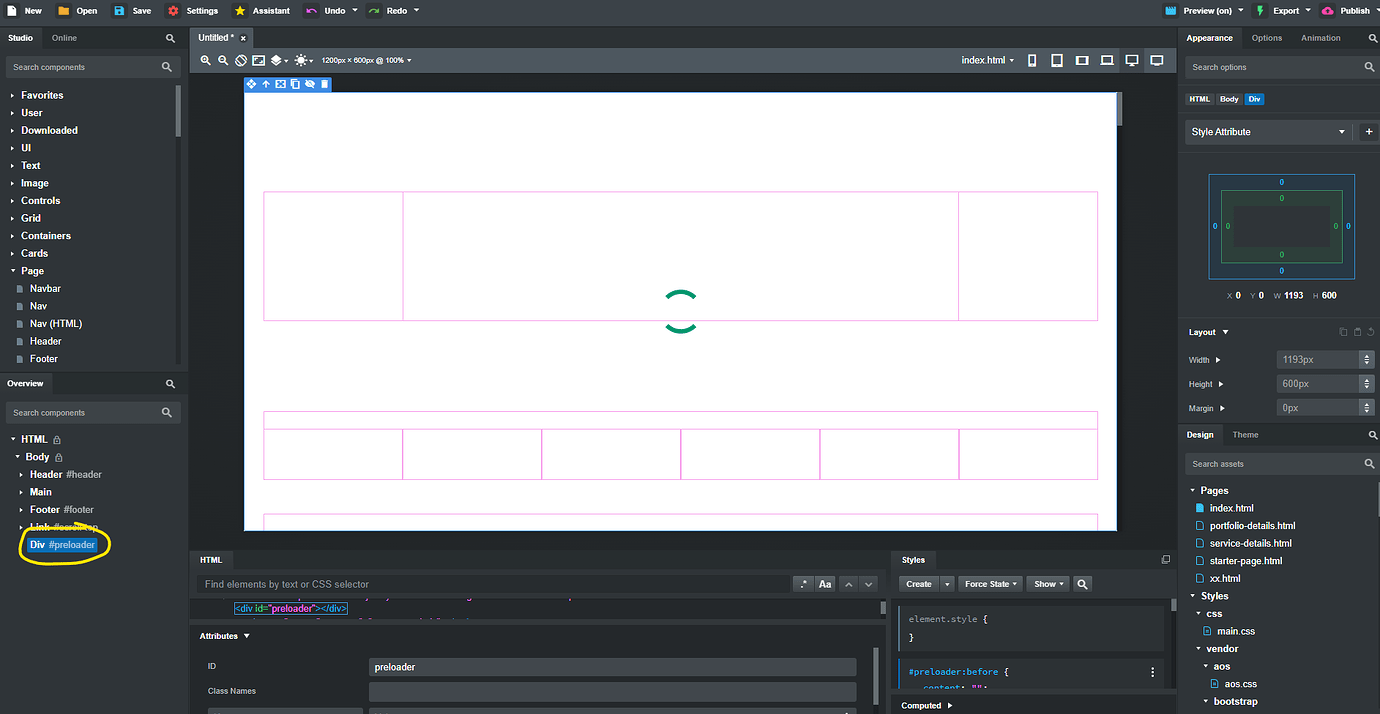Viewport: 1380px width, 714px height.
Task: Select the tablet portrait viewport size
Action: pos(1057,60)
